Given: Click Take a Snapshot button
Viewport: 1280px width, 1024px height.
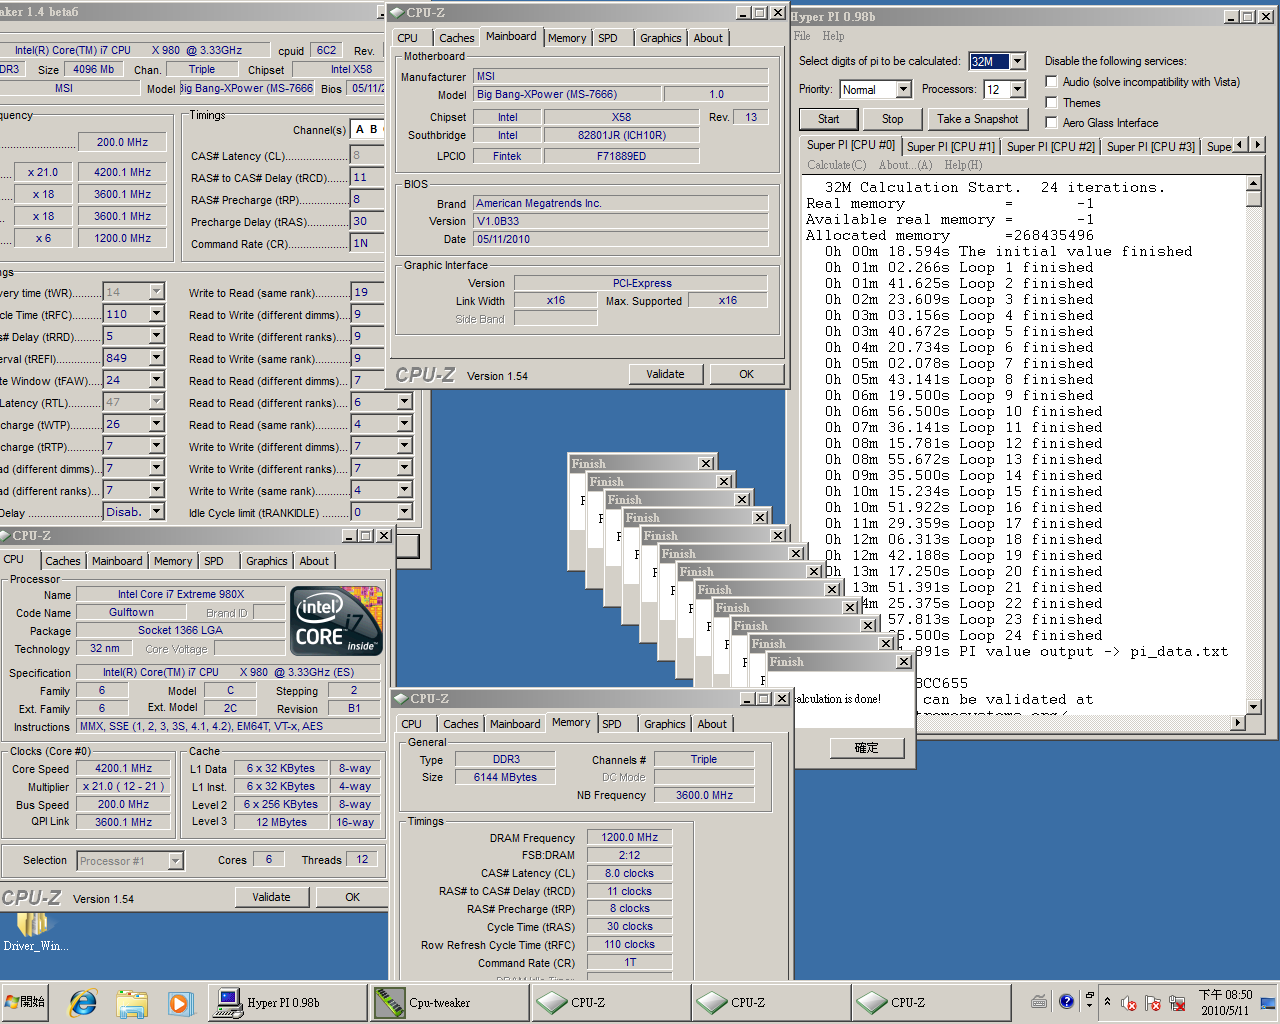Looking at the screenshot, I should pyautogui.click(x=977, y=119).
